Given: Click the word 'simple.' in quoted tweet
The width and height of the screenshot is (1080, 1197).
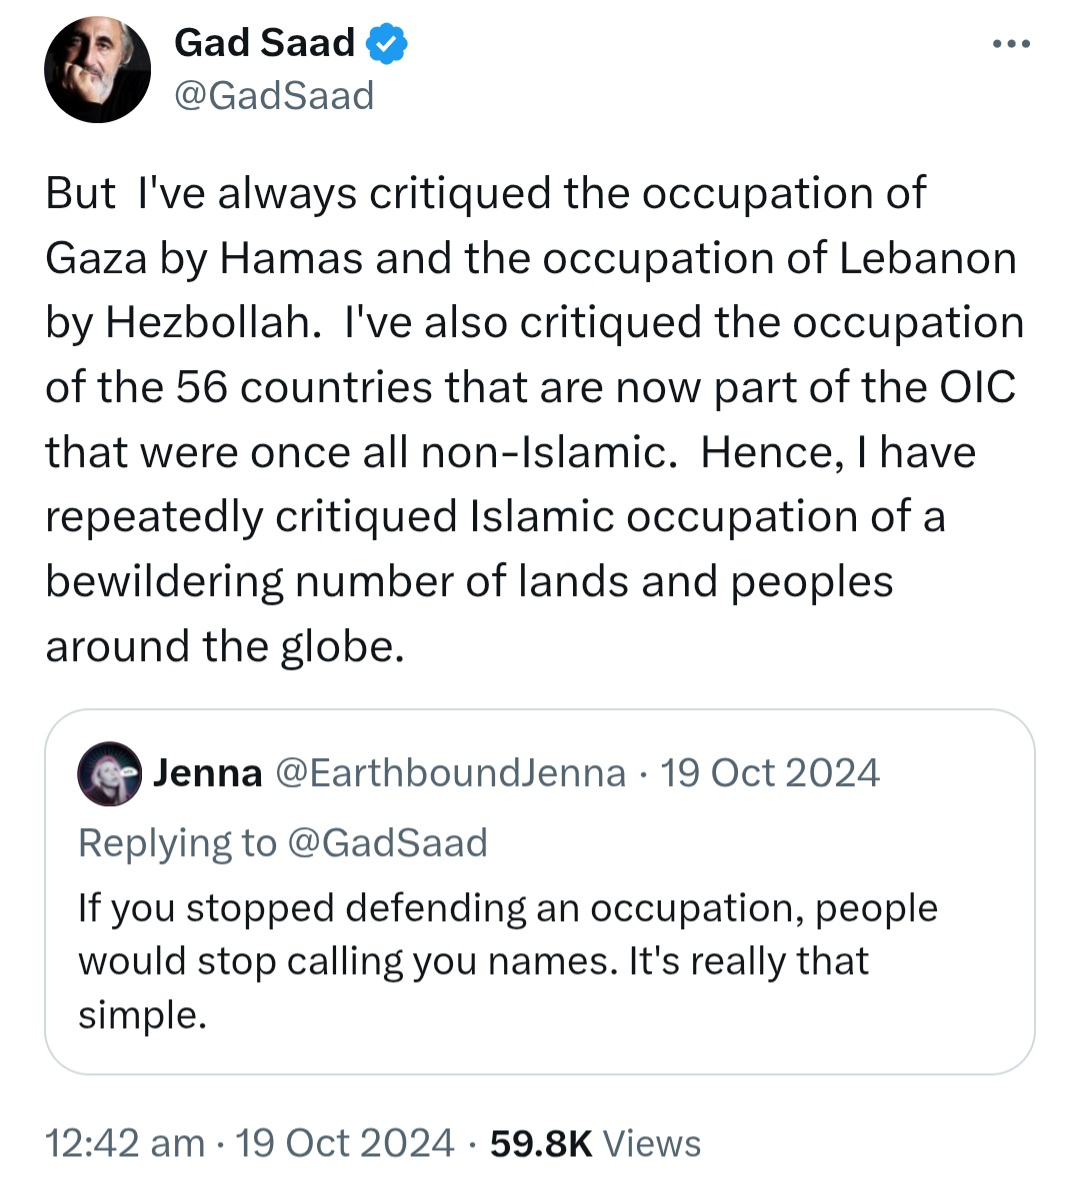Looking at the screenshot, I should coord(142,1014).
